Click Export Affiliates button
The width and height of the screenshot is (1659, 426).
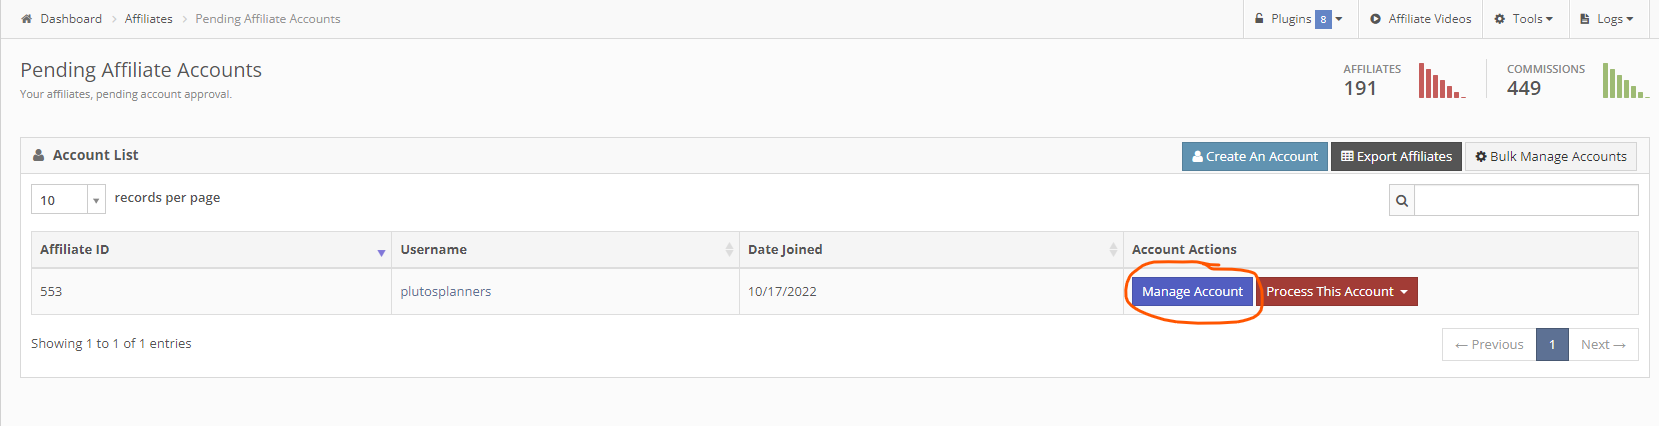click(1396, 157)
